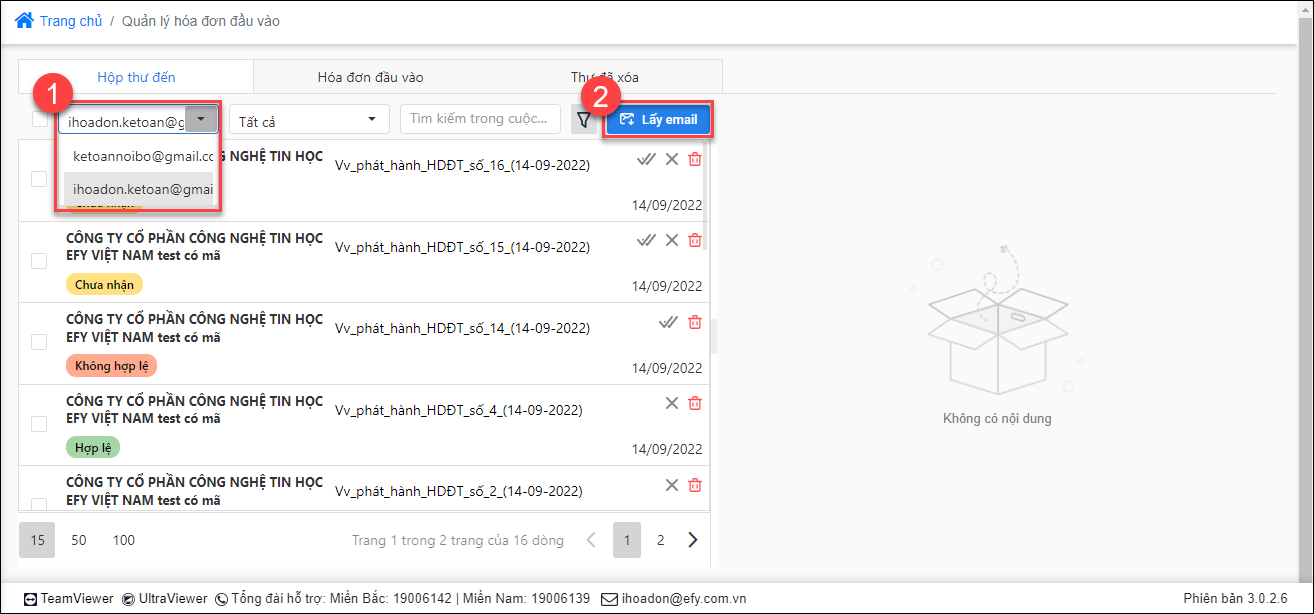Mark số_14 email read via double-check icon
This screenshot has width=1314, height=614.
coord(669,322)
